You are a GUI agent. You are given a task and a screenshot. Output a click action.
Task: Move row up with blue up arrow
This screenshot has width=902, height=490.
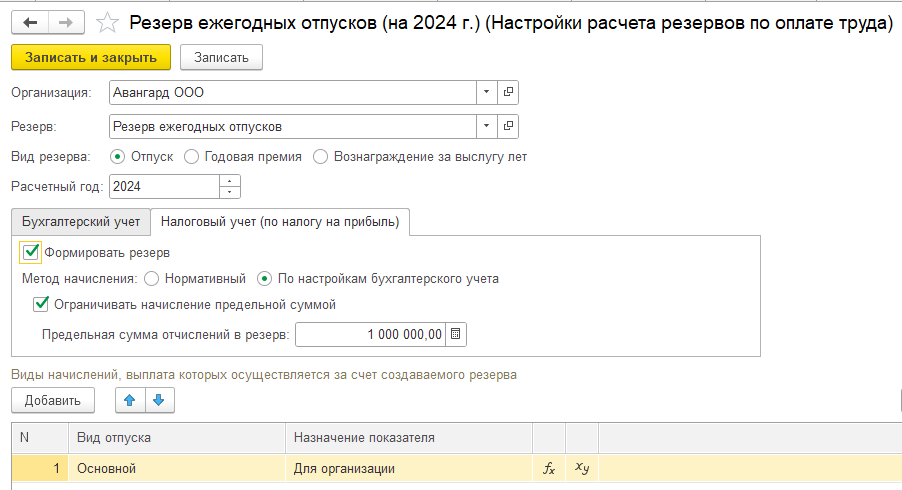pyautogui.click(x=130, y=400)
